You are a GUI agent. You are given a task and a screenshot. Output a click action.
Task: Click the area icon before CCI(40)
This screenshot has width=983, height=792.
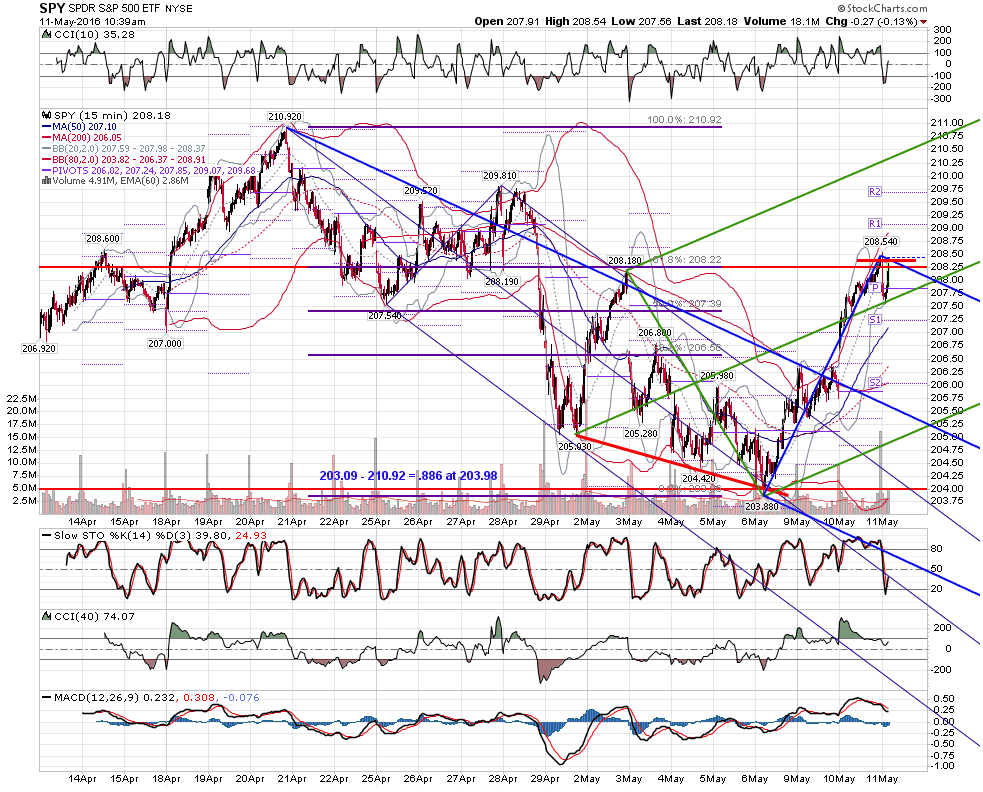[46, 616]
